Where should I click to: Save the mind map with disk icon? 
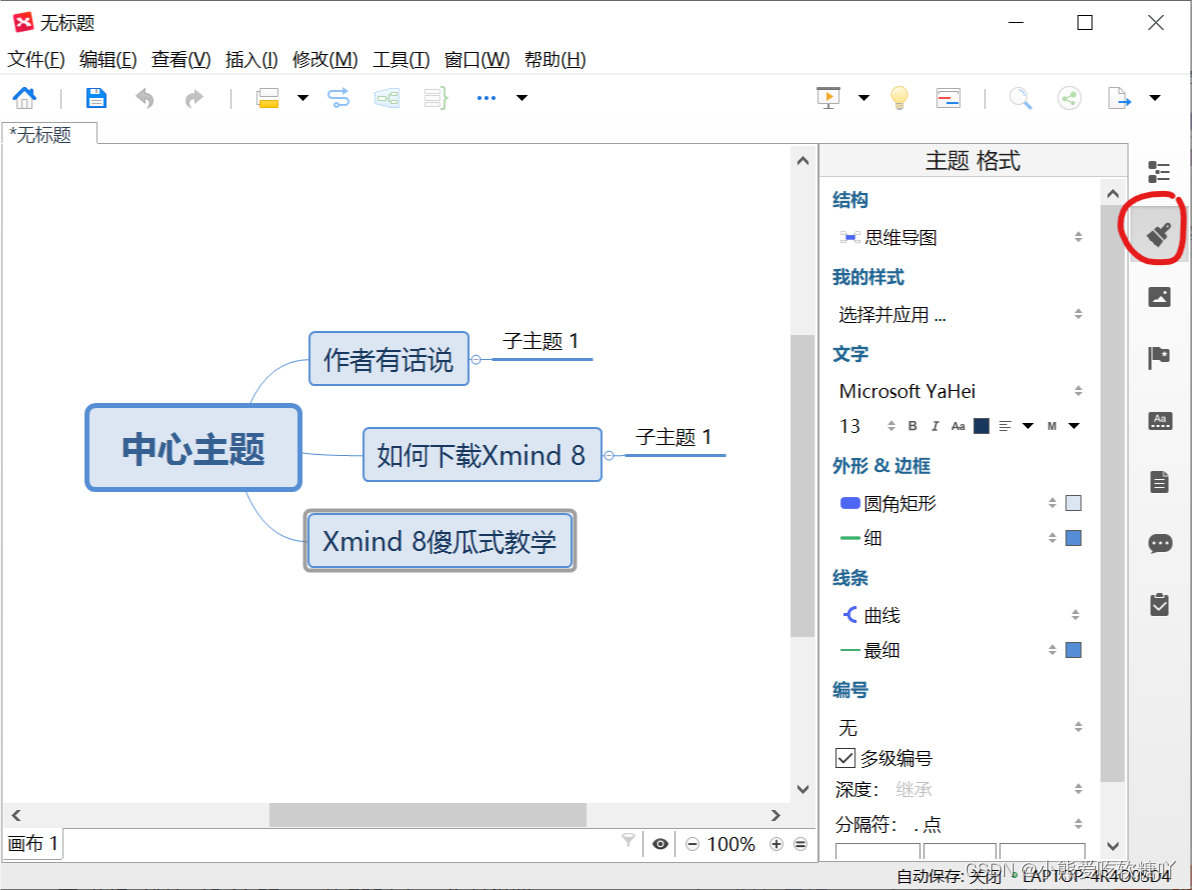click(96, 97)
